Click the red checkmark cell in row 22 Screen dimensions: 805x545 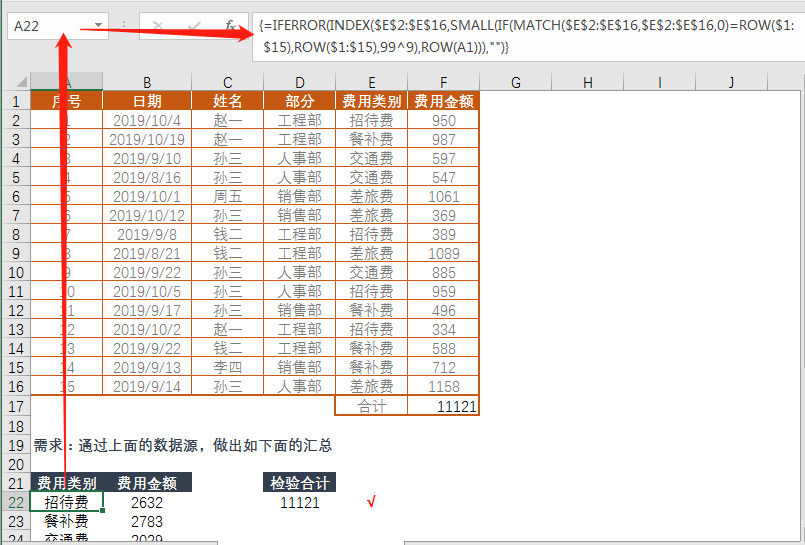point(371,502)
